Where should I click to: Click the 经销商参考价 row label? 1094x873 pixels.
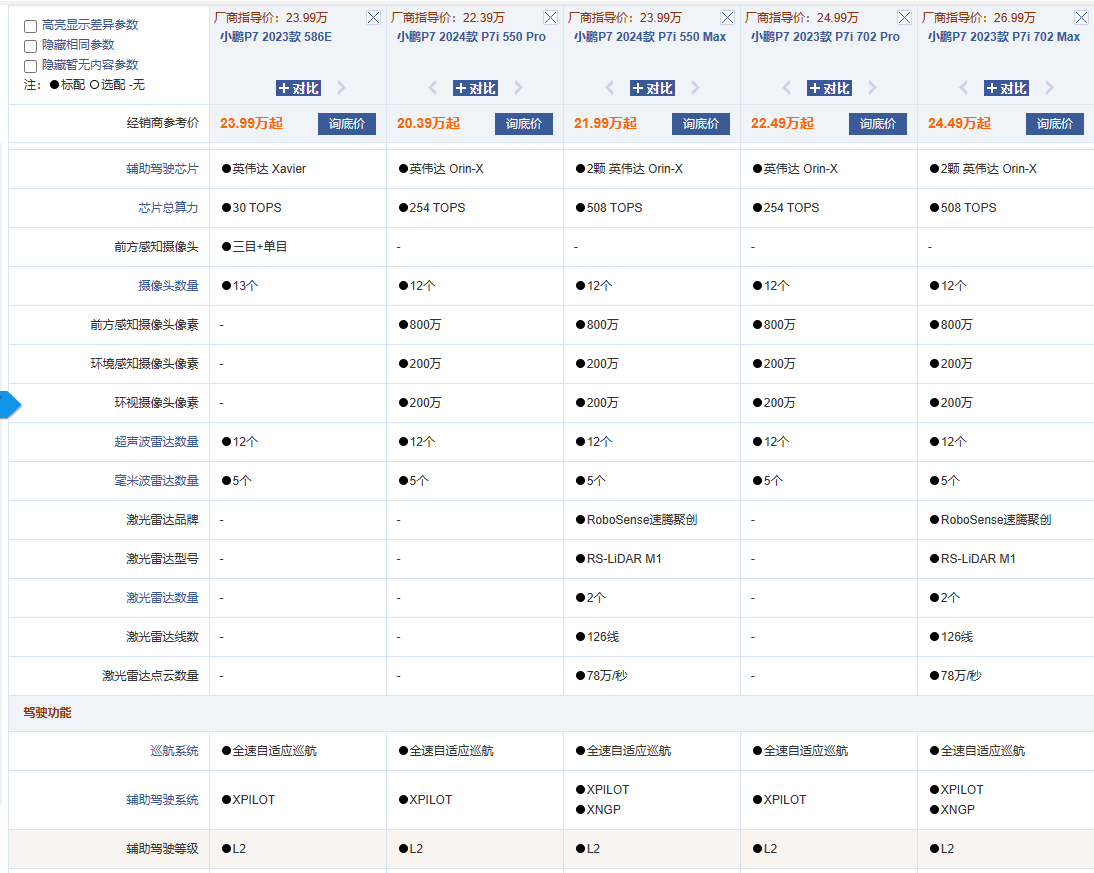click(x=163, y=124)
